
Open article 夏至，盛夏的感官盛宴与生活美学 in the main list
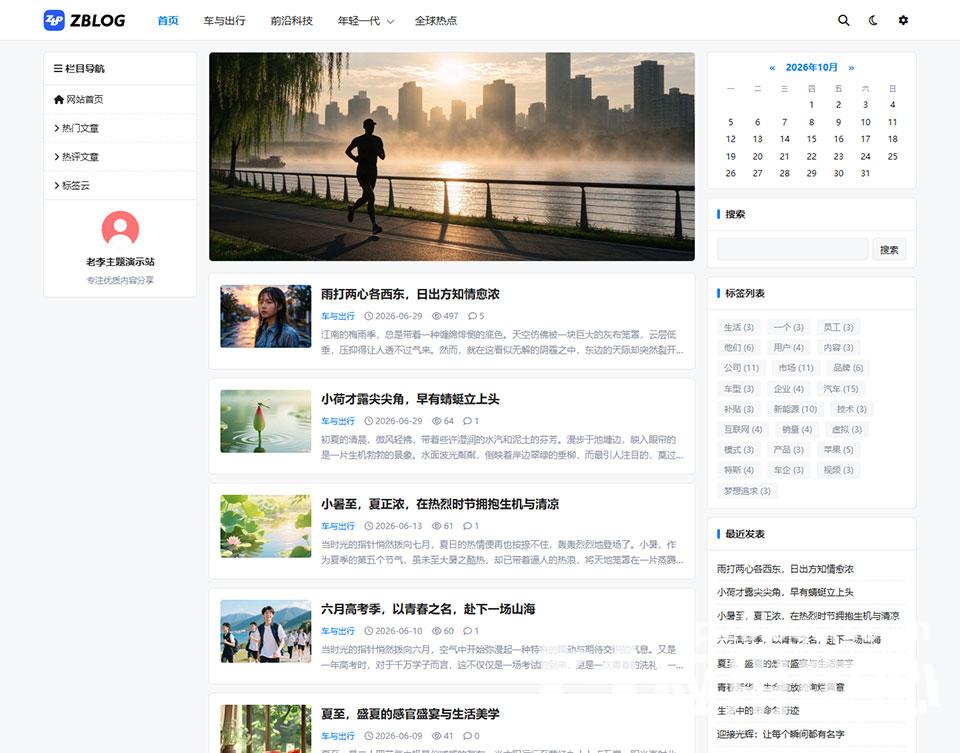point(410,714)
